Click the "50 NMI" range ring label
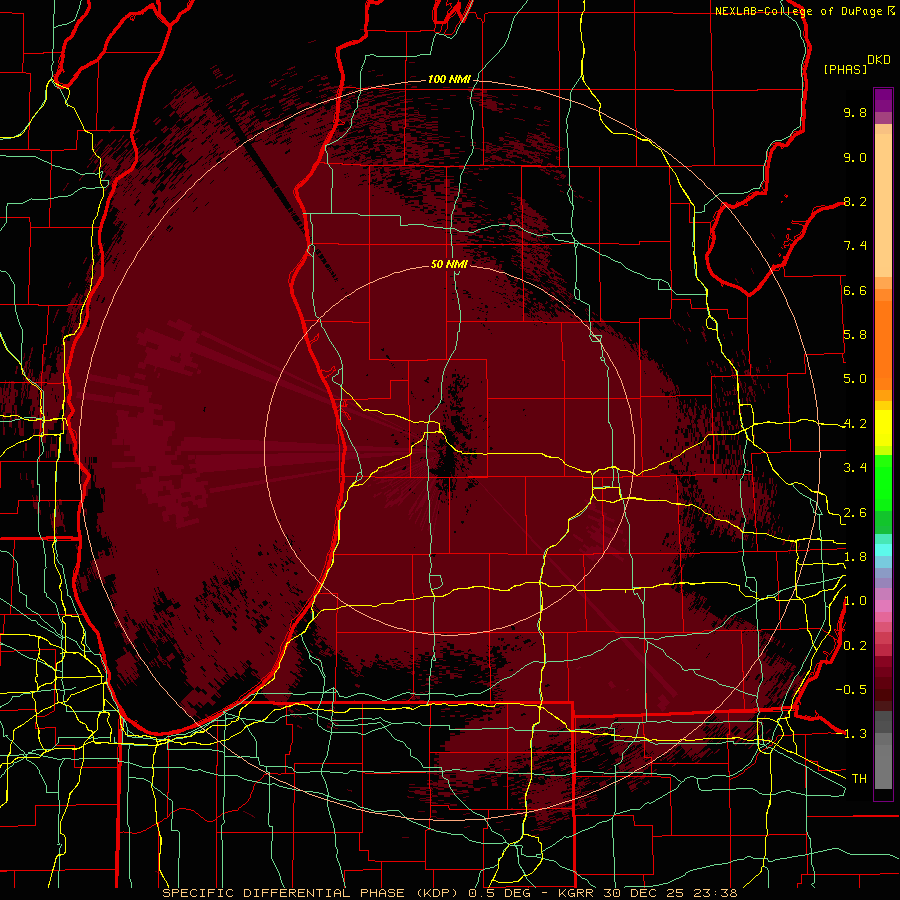 click(x=449, y=264)
